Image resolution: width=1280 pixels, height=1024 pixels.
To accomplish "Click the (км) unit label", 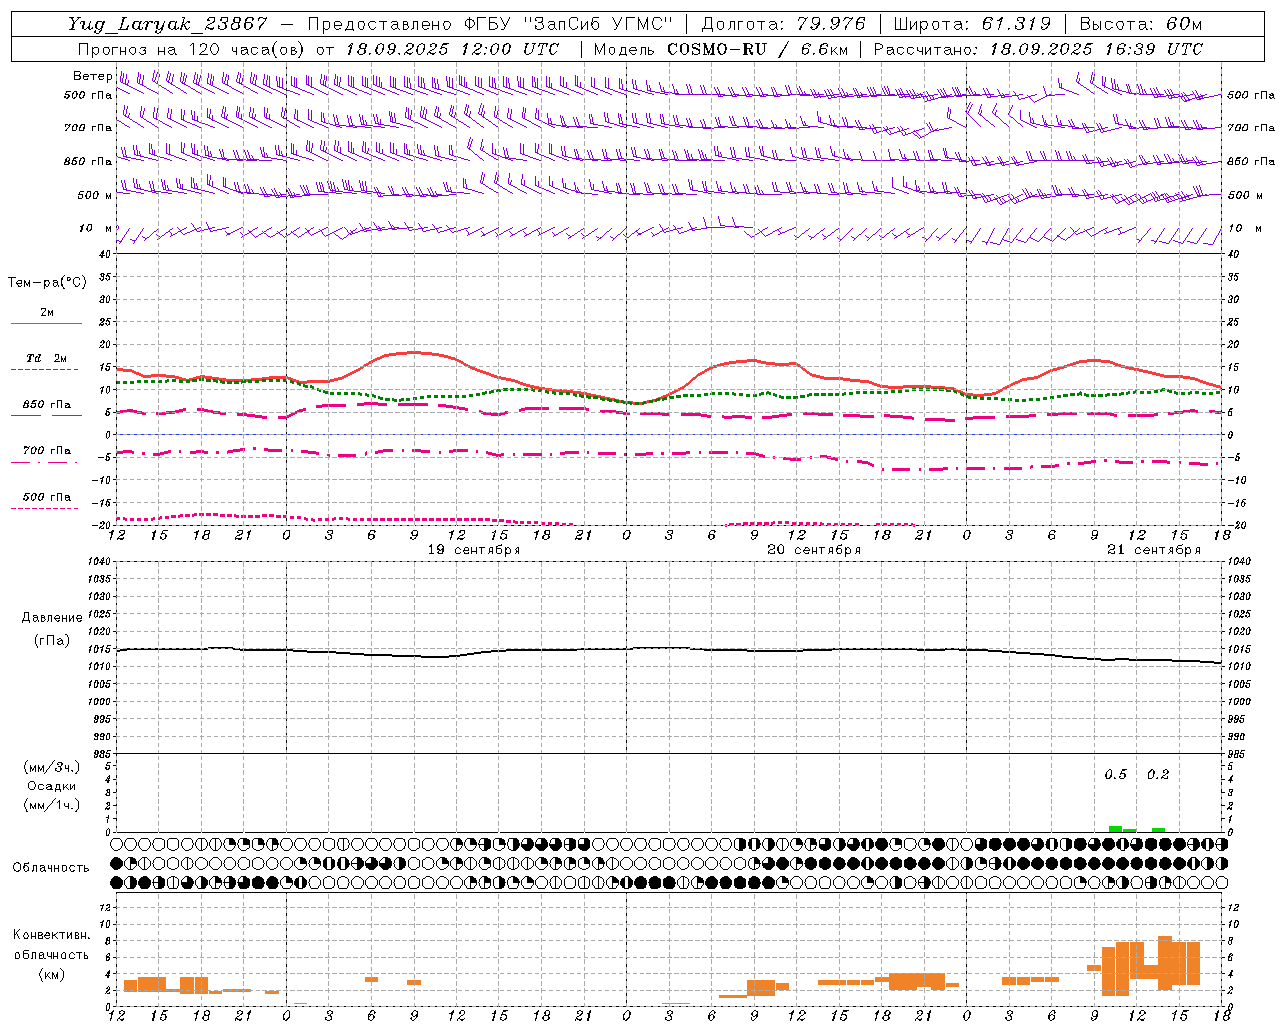I will (51, 974).
